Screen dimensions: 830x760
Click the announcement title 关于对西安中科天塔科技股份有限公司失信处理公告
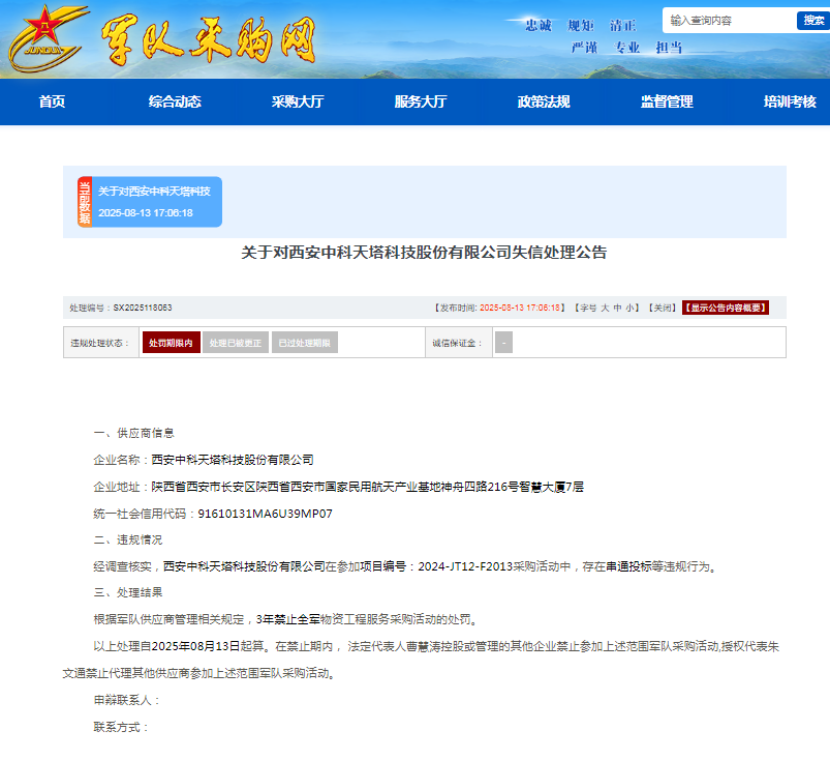424,252
